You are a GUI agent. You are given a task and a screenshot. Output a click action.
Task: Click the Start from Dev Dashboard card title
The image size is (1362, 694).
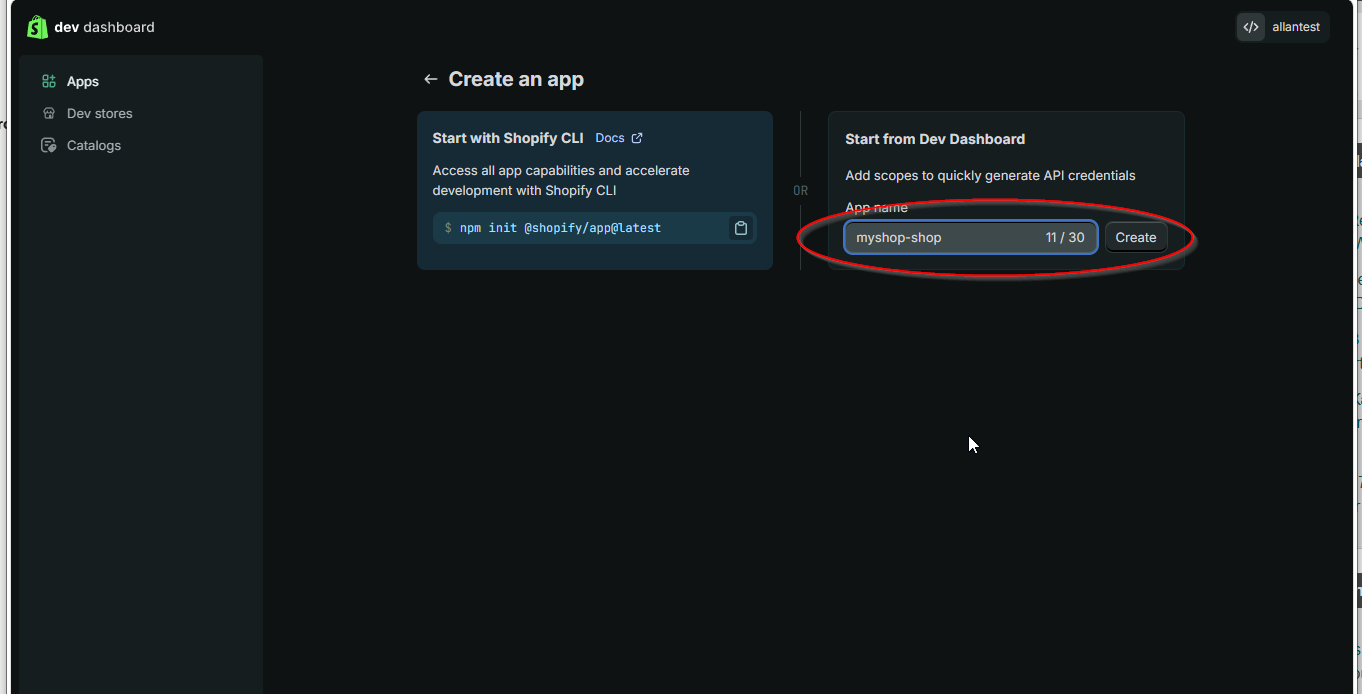click(x=935, y=139)
